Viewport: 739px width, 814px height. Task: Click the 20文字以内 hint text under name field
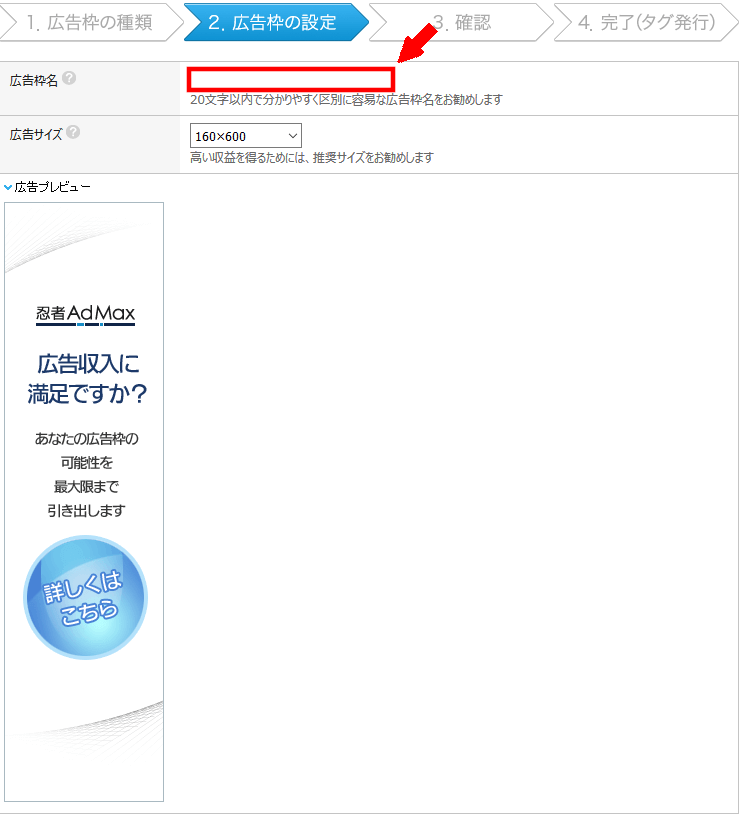pyautogui.click(x=346, y=99)
